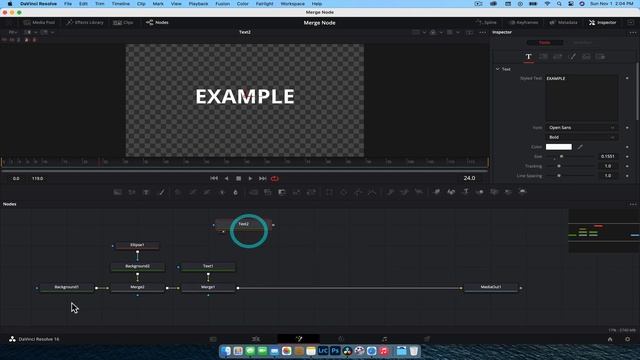Click the Stop playback button
This screenshot has height=360, width=640.
click(238, 178)
